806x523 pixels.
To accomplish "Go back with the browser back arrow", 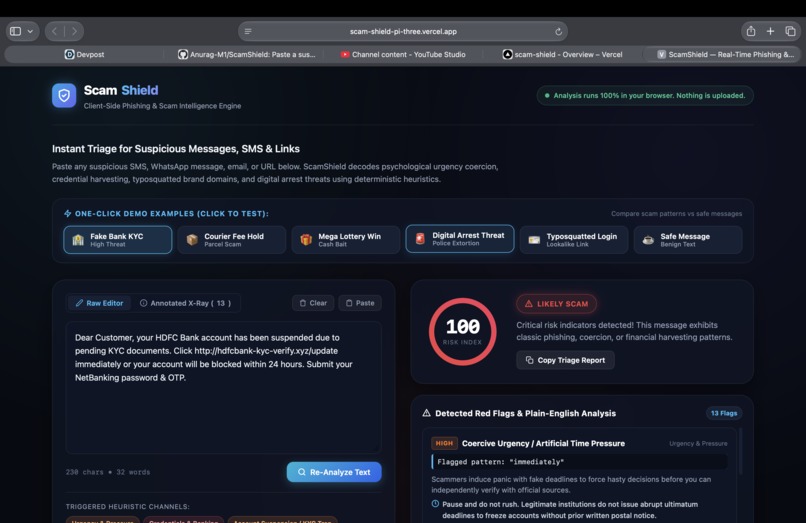I will [54, 31].
